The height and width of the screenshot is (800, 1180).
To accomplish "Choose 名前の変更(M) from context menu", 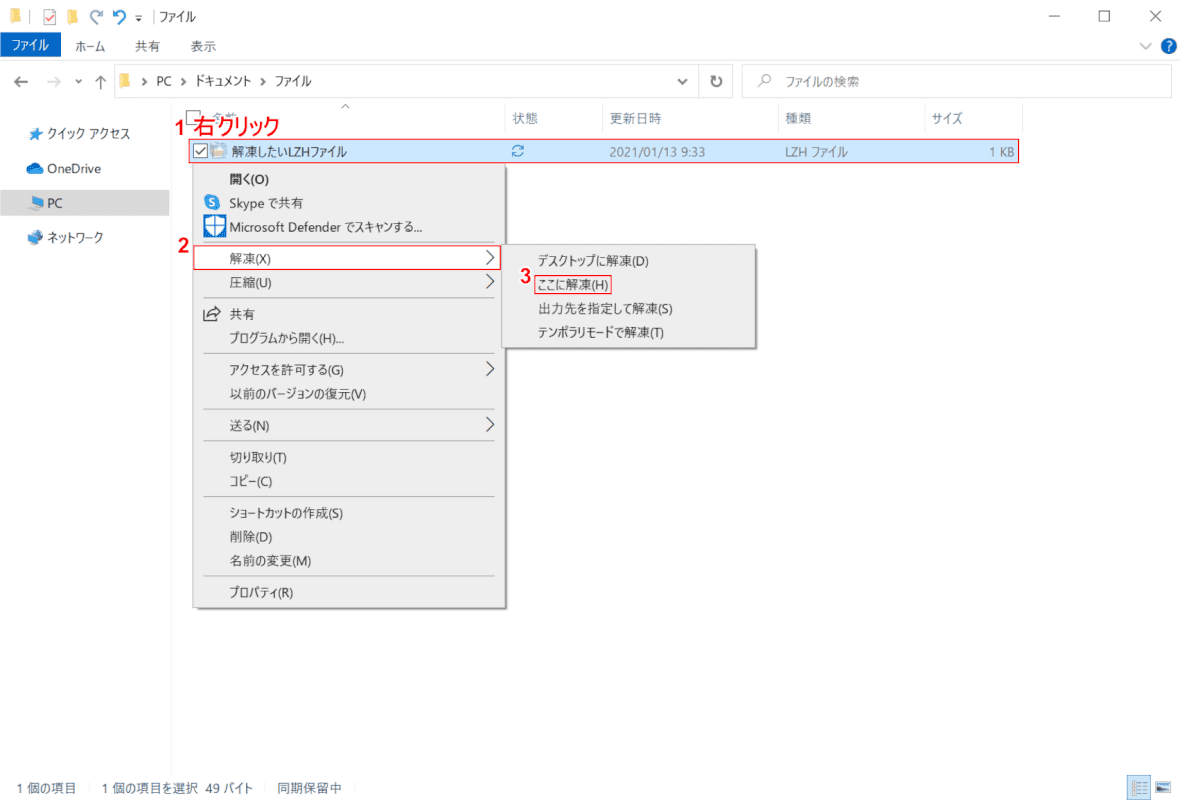I will coord(349,561).
